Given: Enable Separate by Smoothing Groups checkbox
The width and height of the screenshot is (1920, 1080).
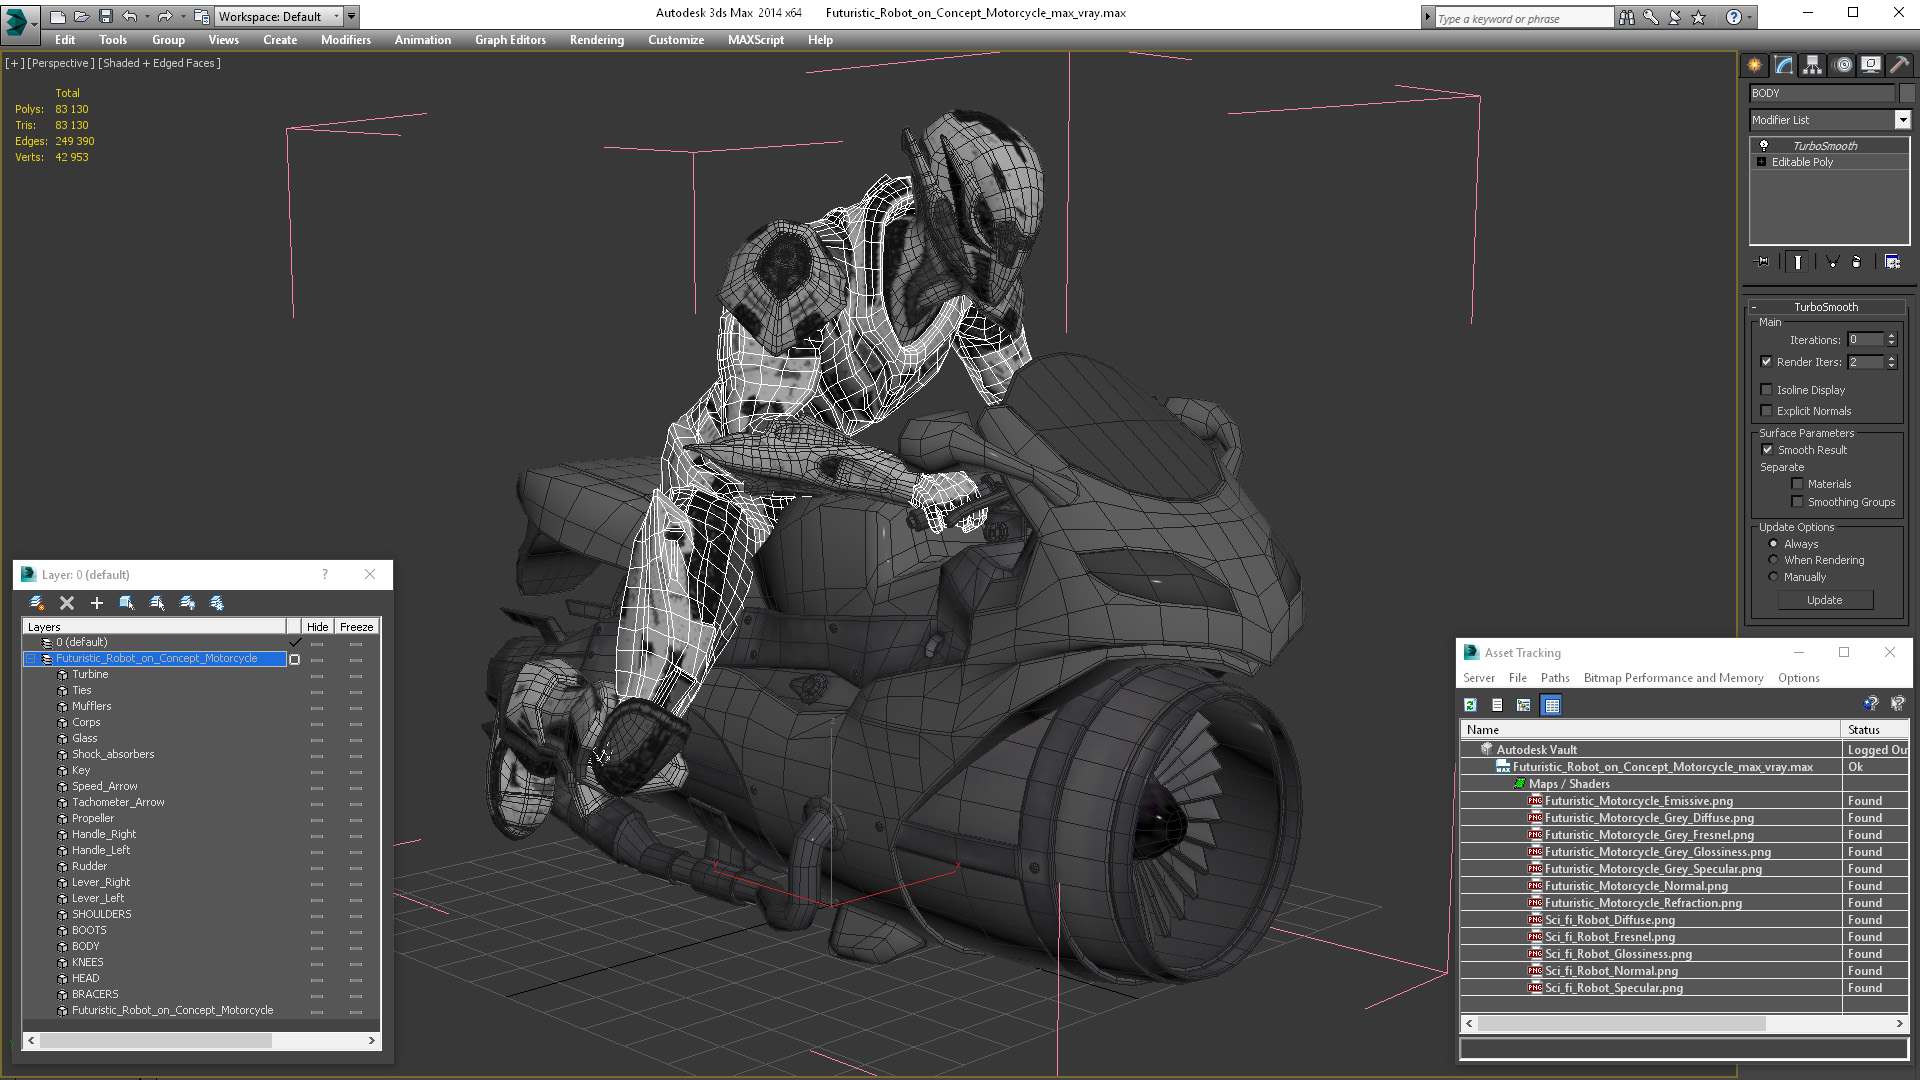Looking at the screenshot, I should click(1797, 502).
